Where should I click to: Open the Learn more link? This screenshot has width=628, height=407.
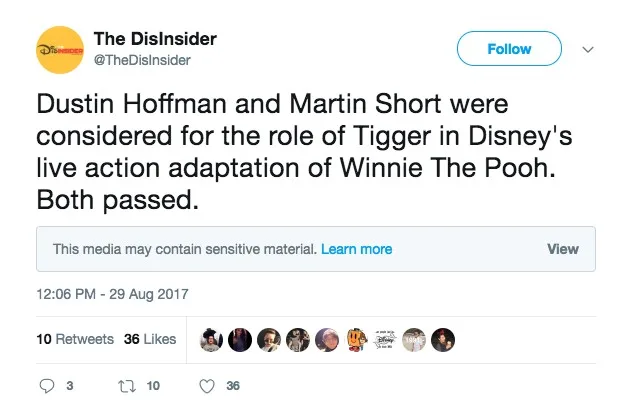(356, 249)
